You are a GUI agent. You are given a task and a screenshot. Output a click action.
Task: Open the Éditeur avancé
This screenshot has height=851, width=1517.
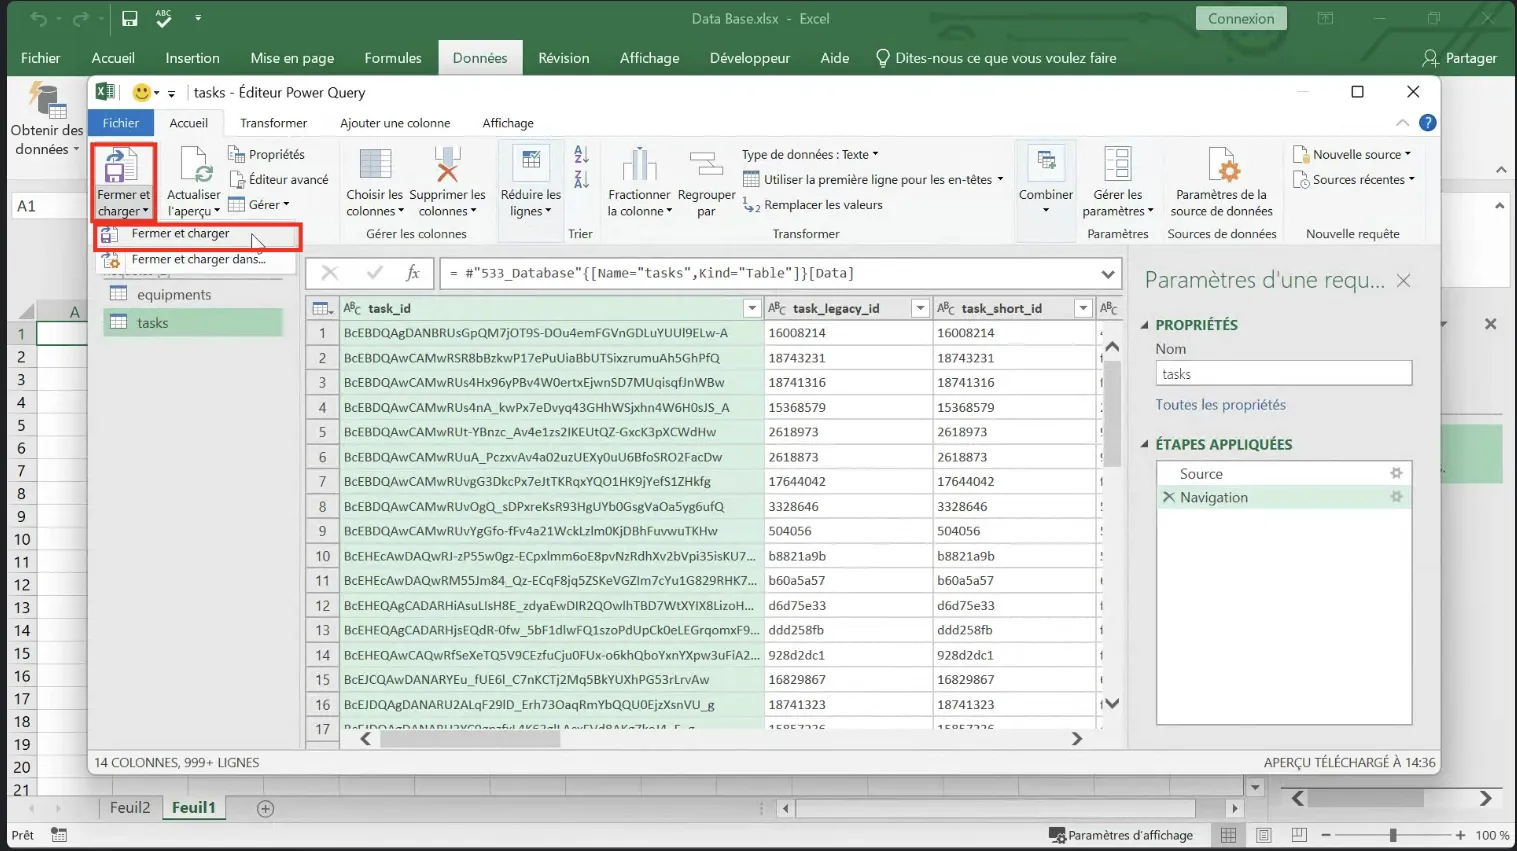[x=278, y=179]
